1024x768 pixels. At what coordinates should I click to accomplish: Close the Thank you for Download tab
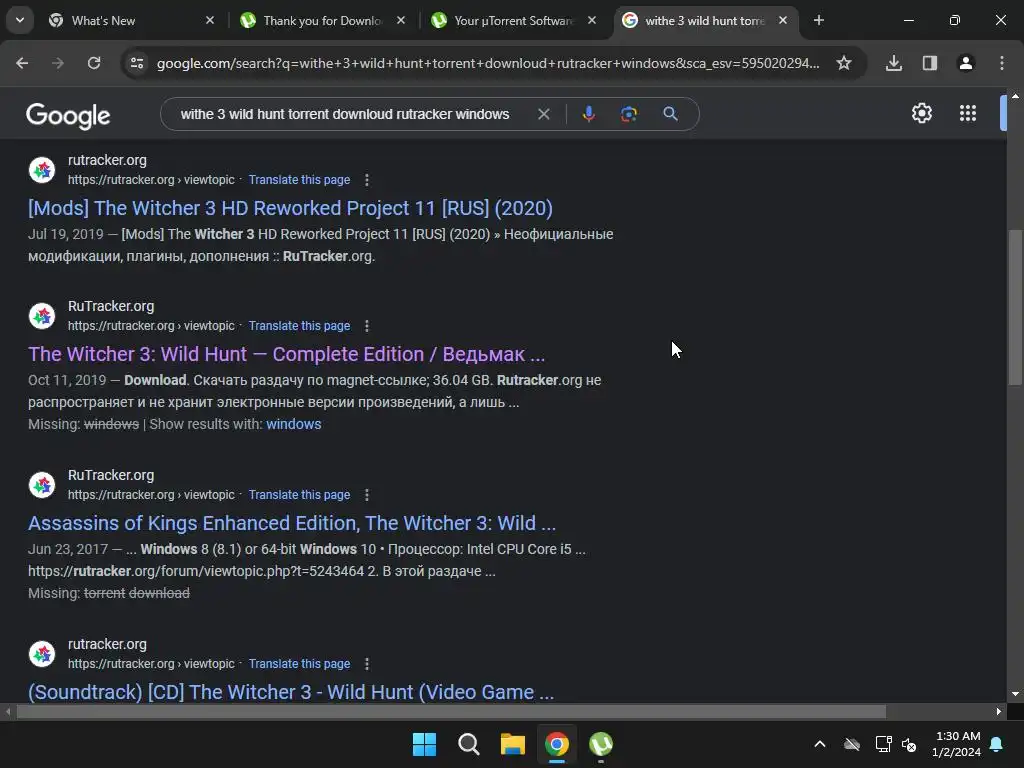(401, 20)
